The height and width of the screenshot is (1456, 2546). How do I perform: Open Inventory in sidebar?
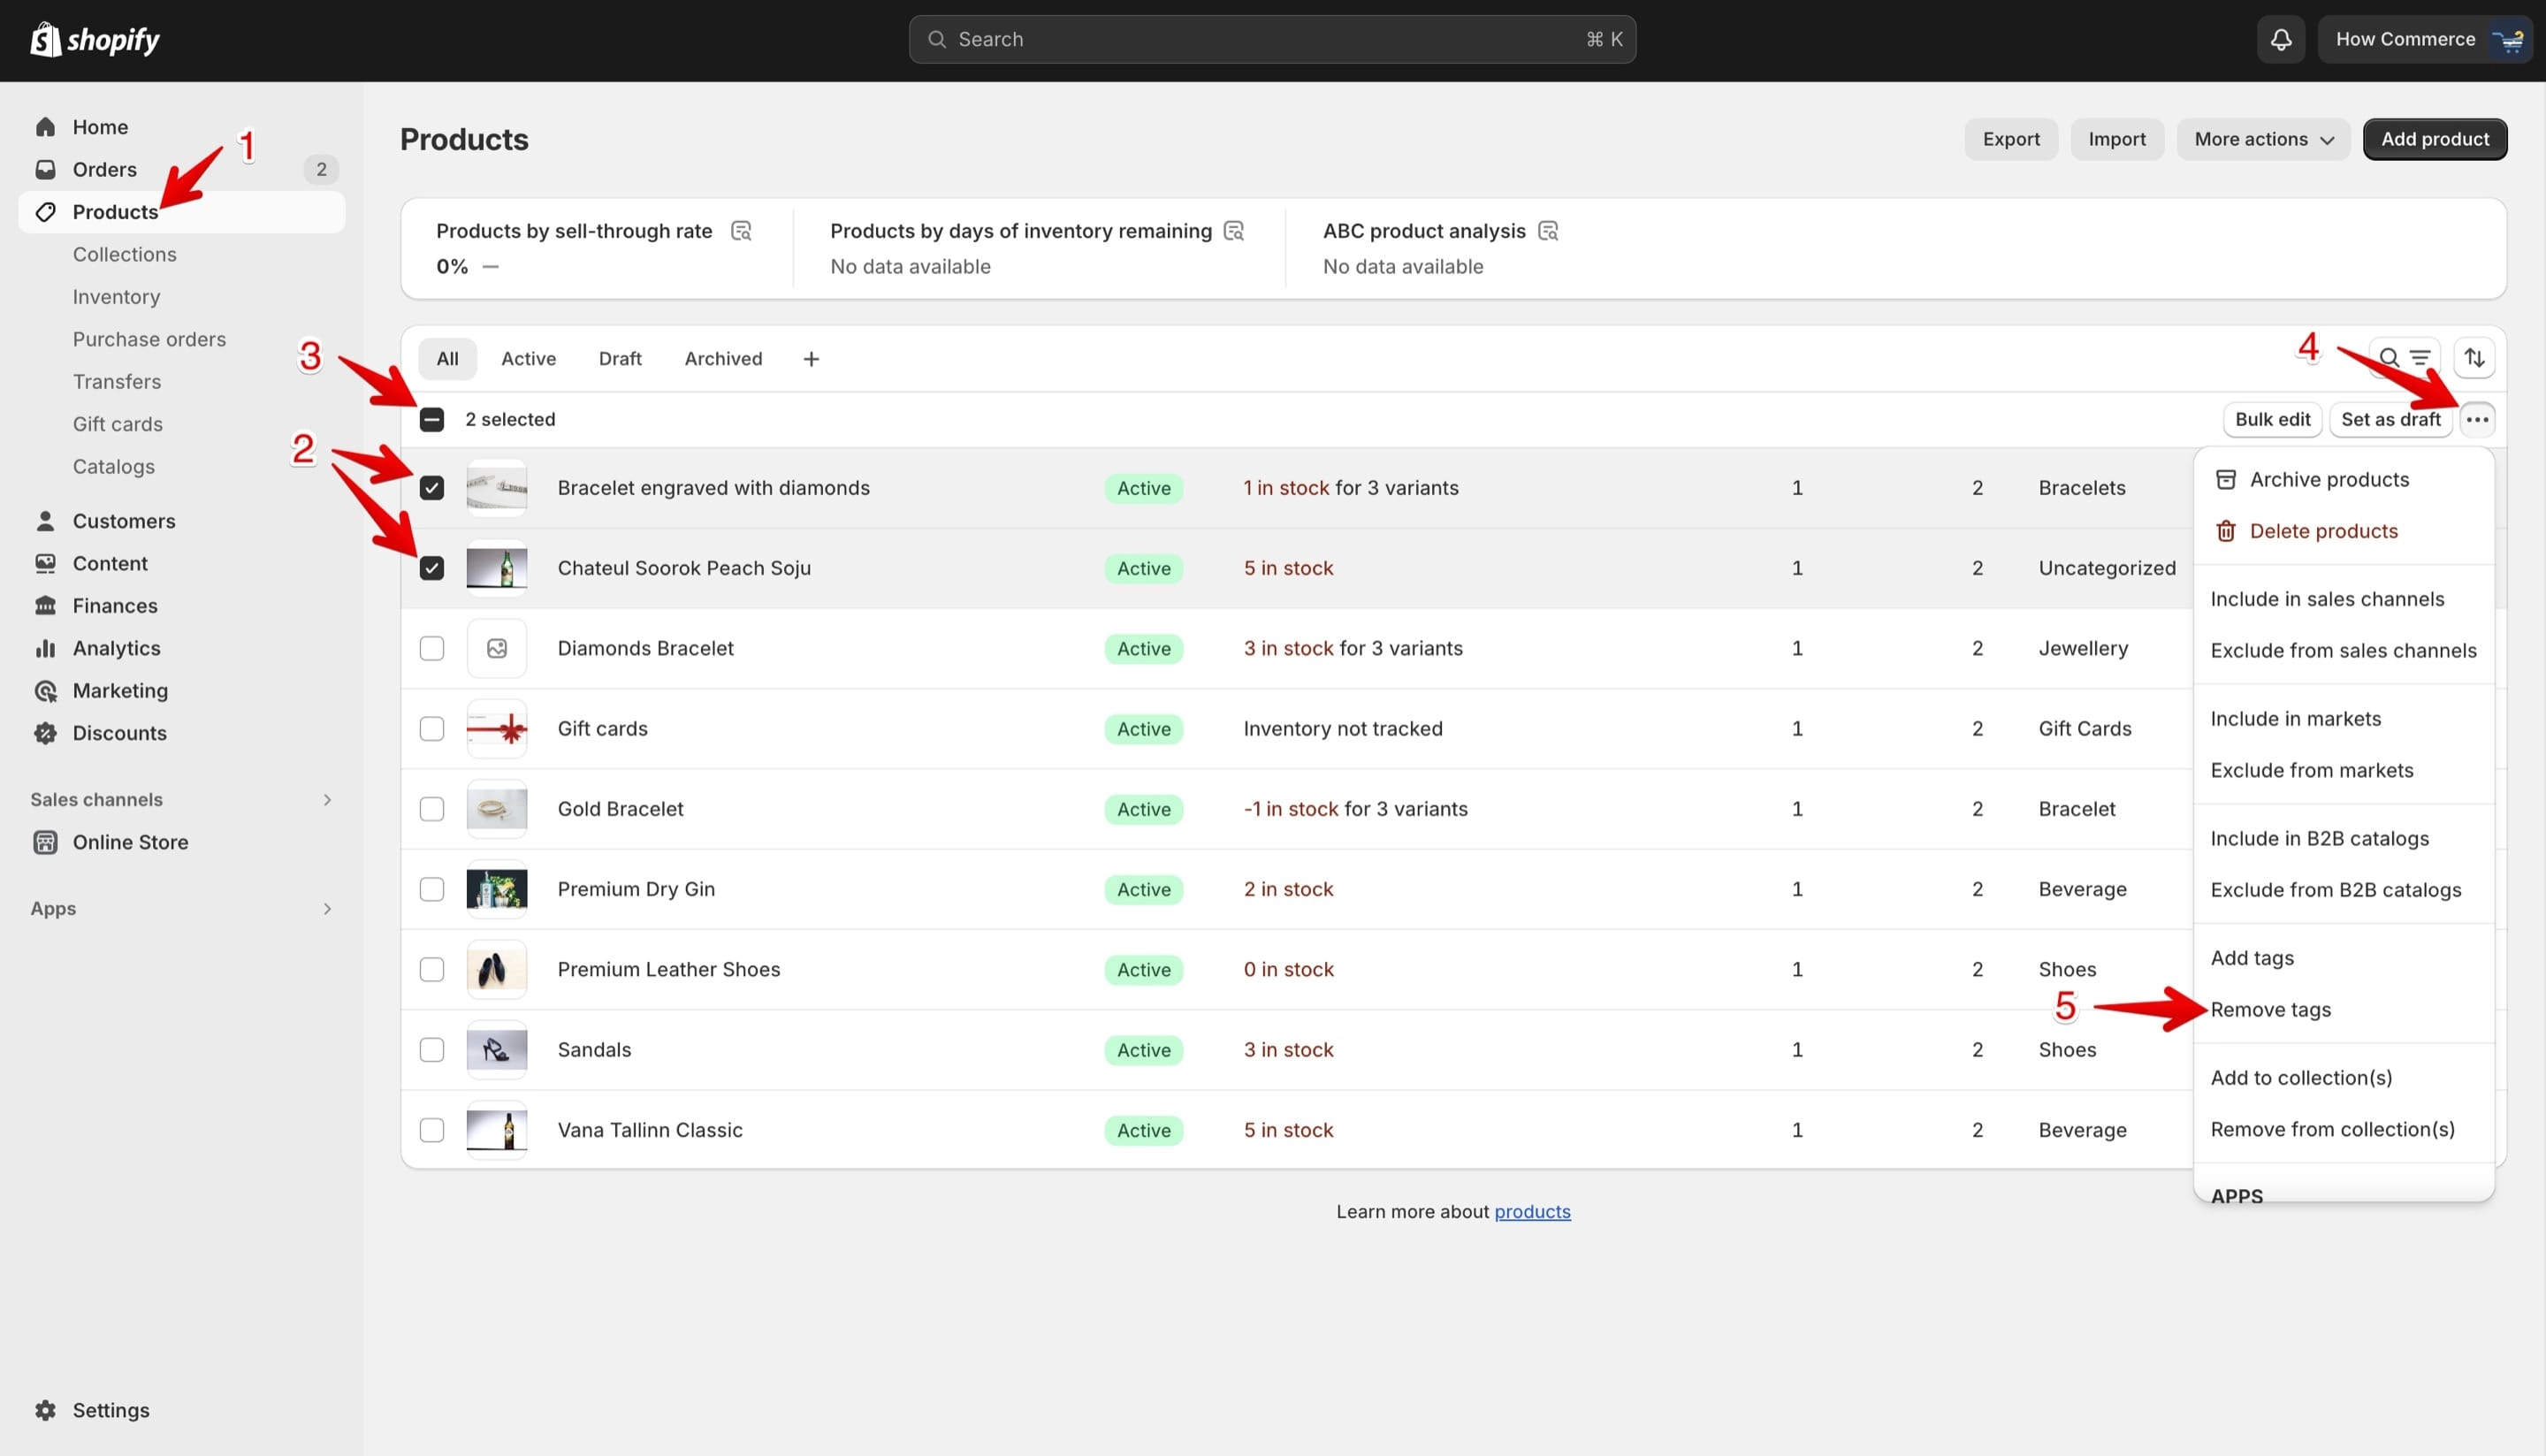[x=116, y=297]
